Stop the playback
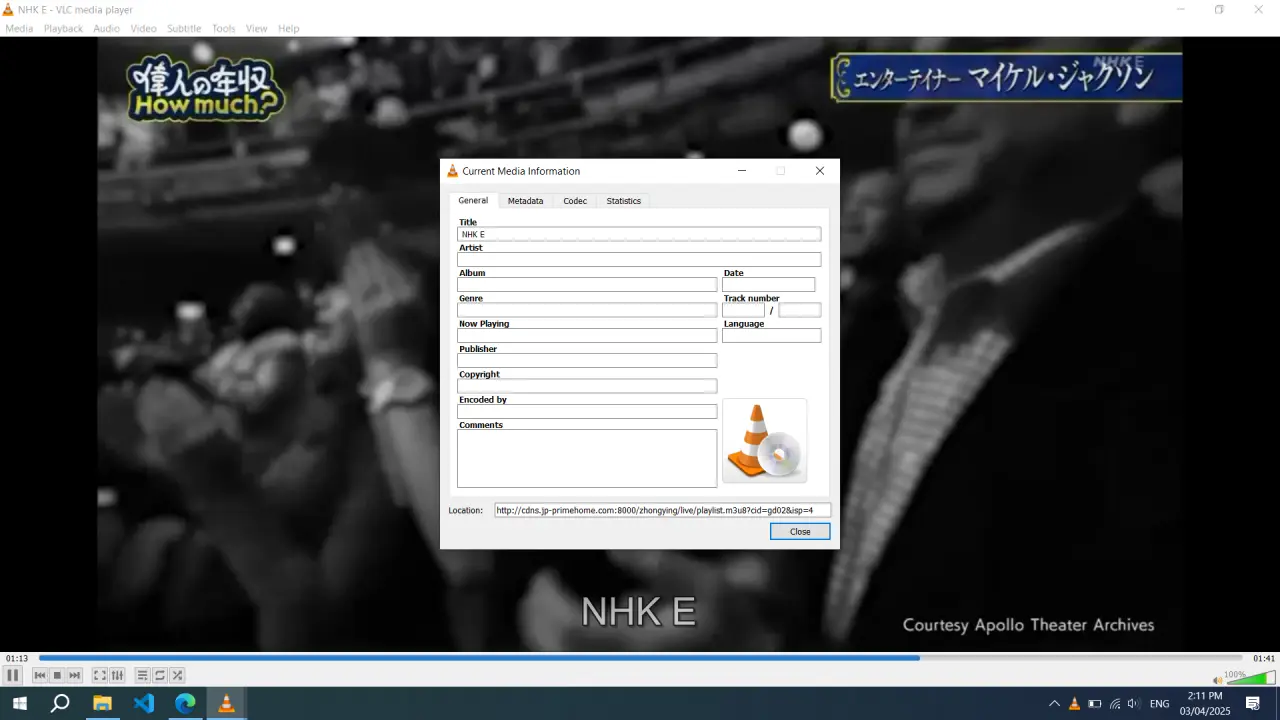Viewport: 1280px width, 720px height. tap(57, 676)
